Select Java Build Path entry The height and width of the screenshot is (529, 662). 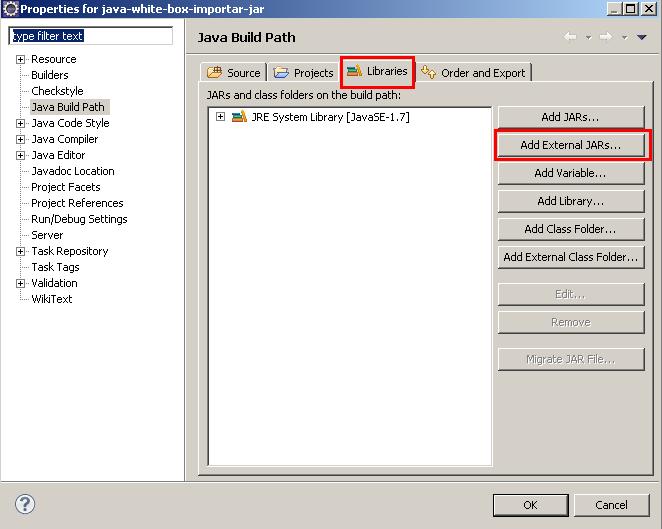(x=68, y=107)
